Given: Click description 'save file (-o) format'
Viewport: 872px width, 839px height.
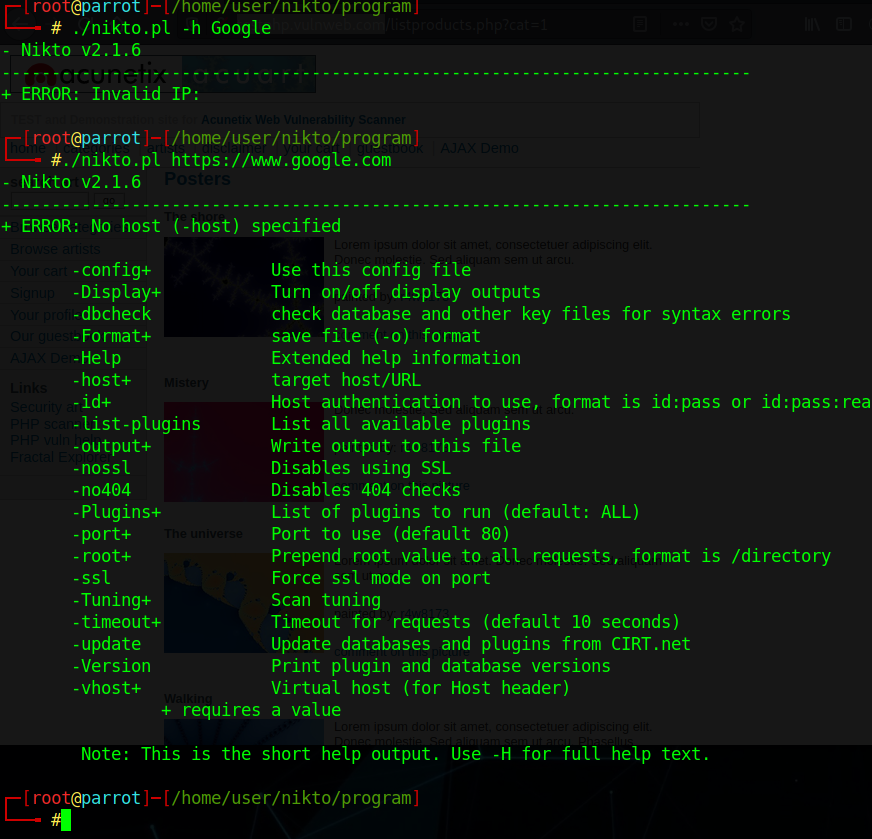Looking at the screenshot, I should pos(376,336).
